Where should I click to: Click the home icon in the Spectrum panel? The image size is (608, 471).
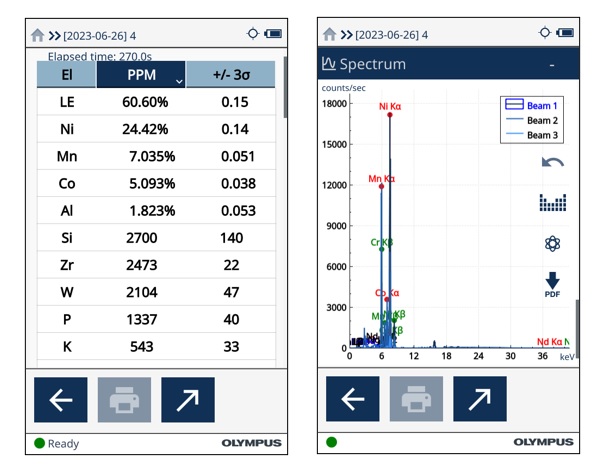click(x=329, y=35)
